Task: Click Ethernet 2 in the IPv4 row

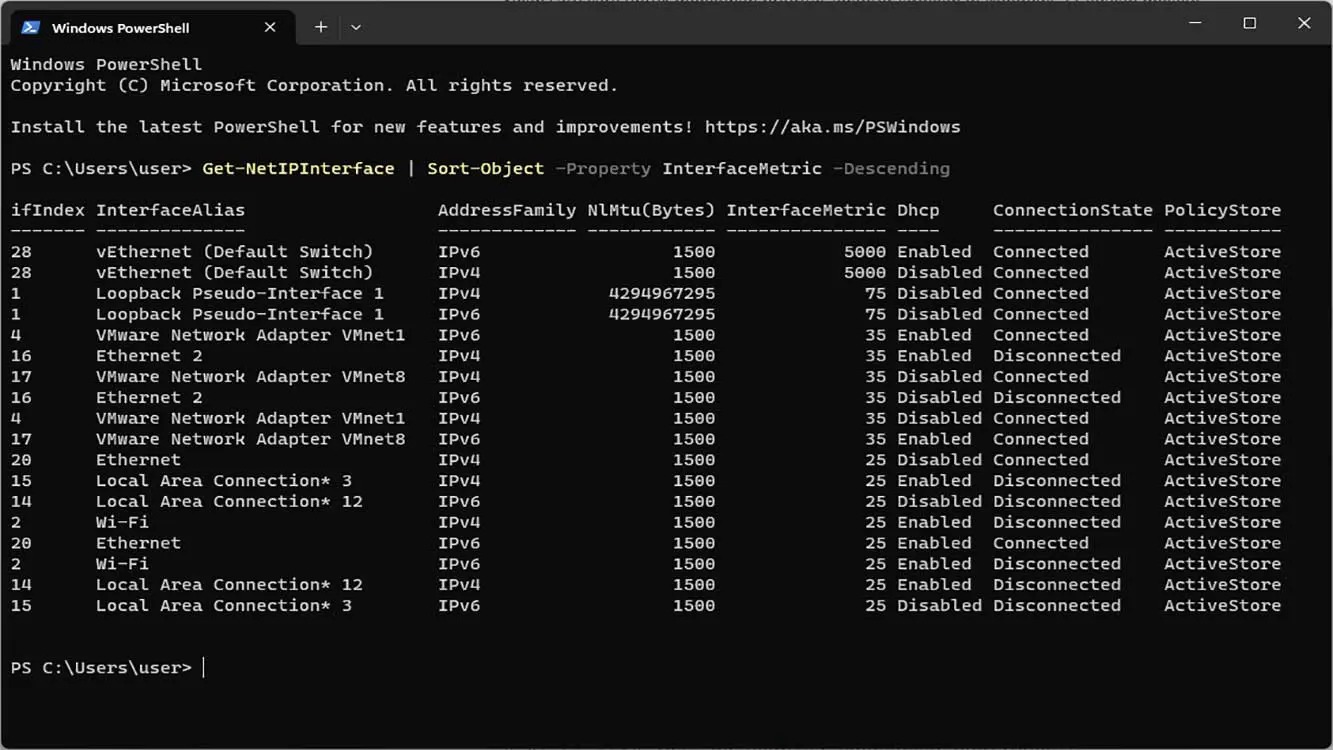Action: 149,355
